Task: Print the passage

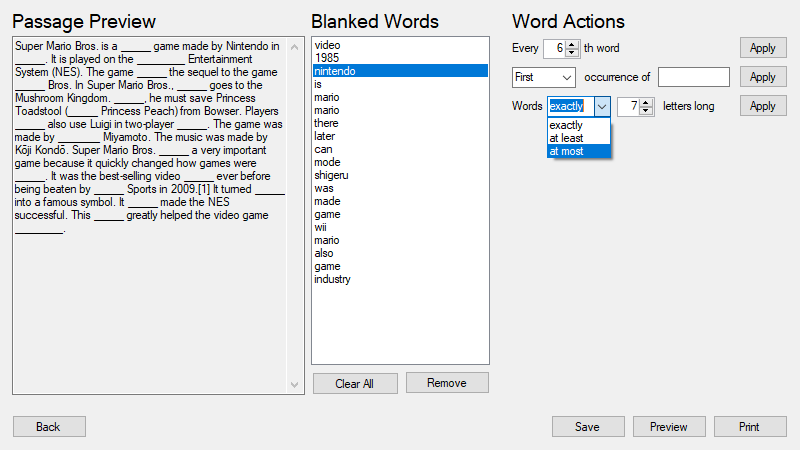Action: coord(750,427)
